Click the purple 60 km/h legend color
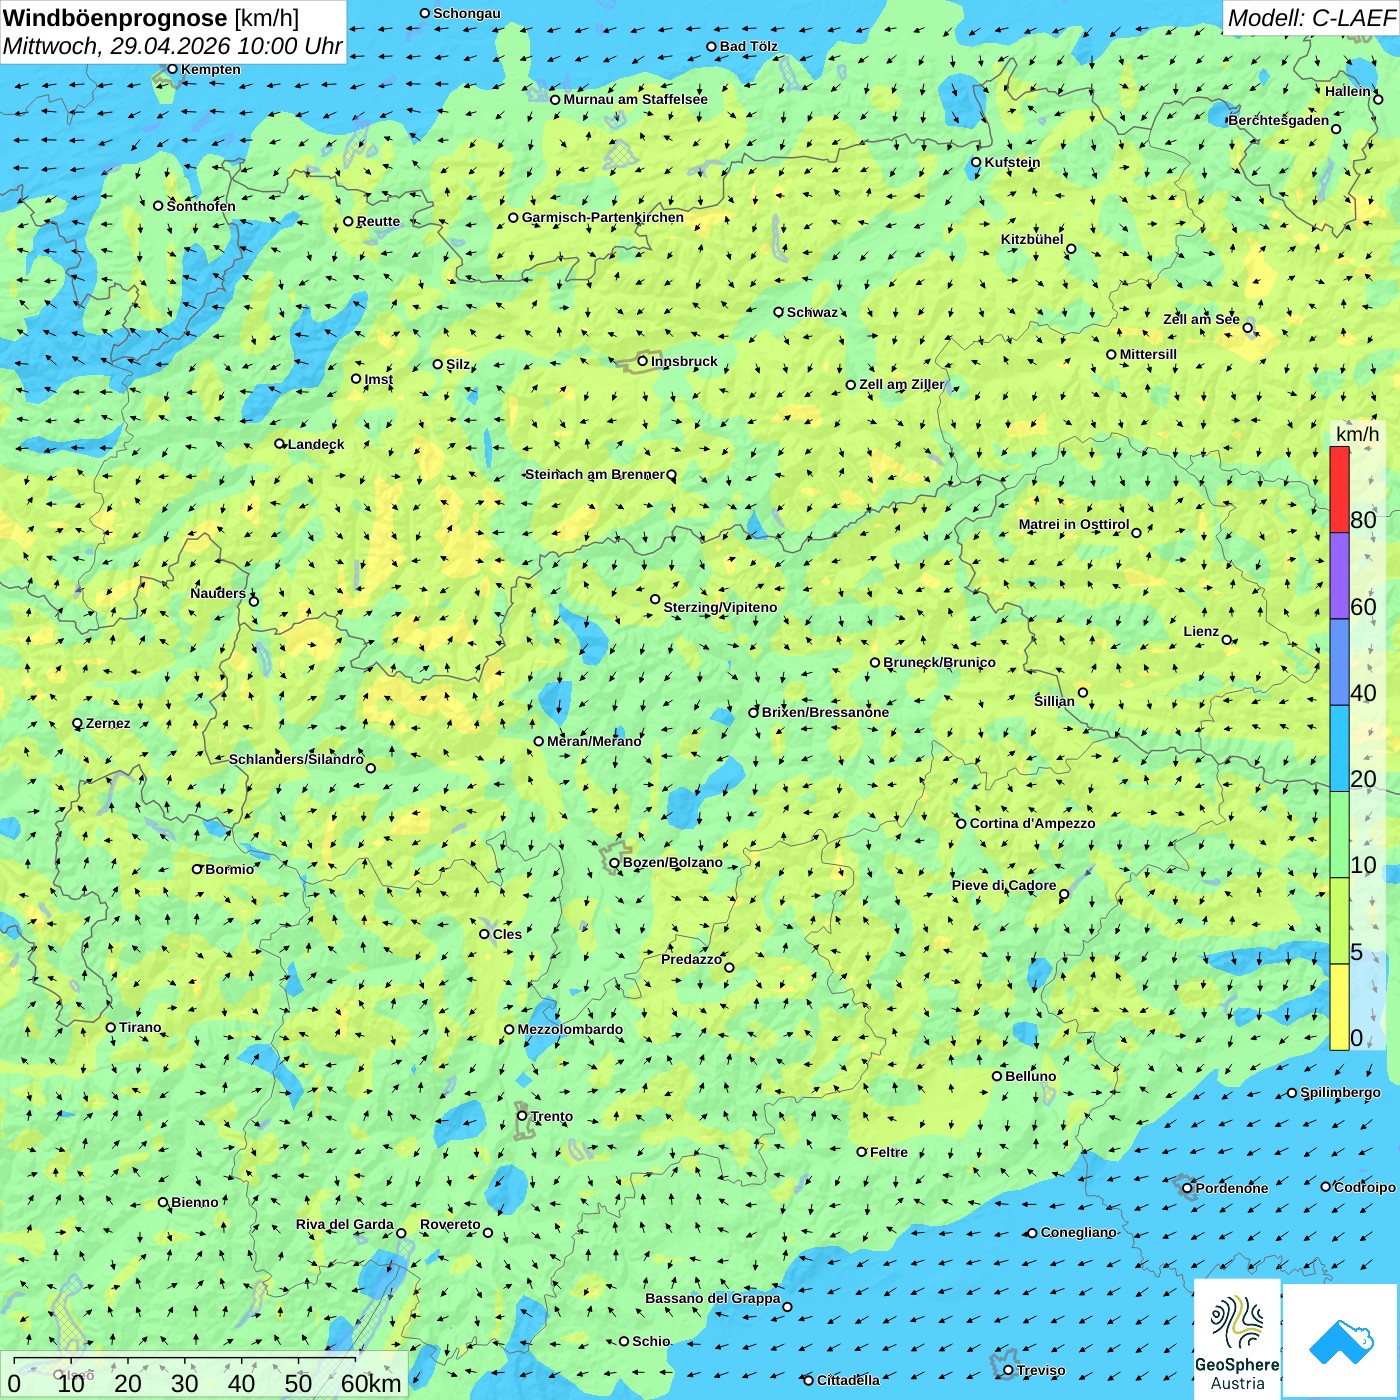The height and width of the screenshot is (1400, 1400). (x=1339, y=576)
